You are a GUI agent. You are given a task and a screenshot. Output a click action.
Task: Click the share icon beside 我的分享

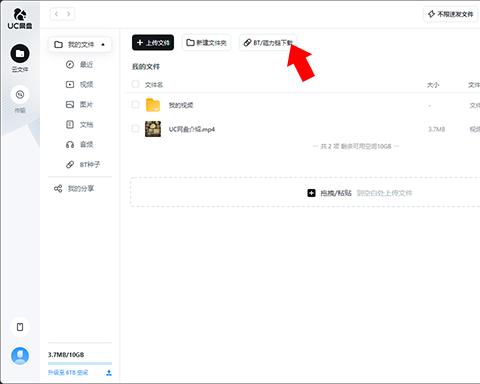(x=58, y=189)
